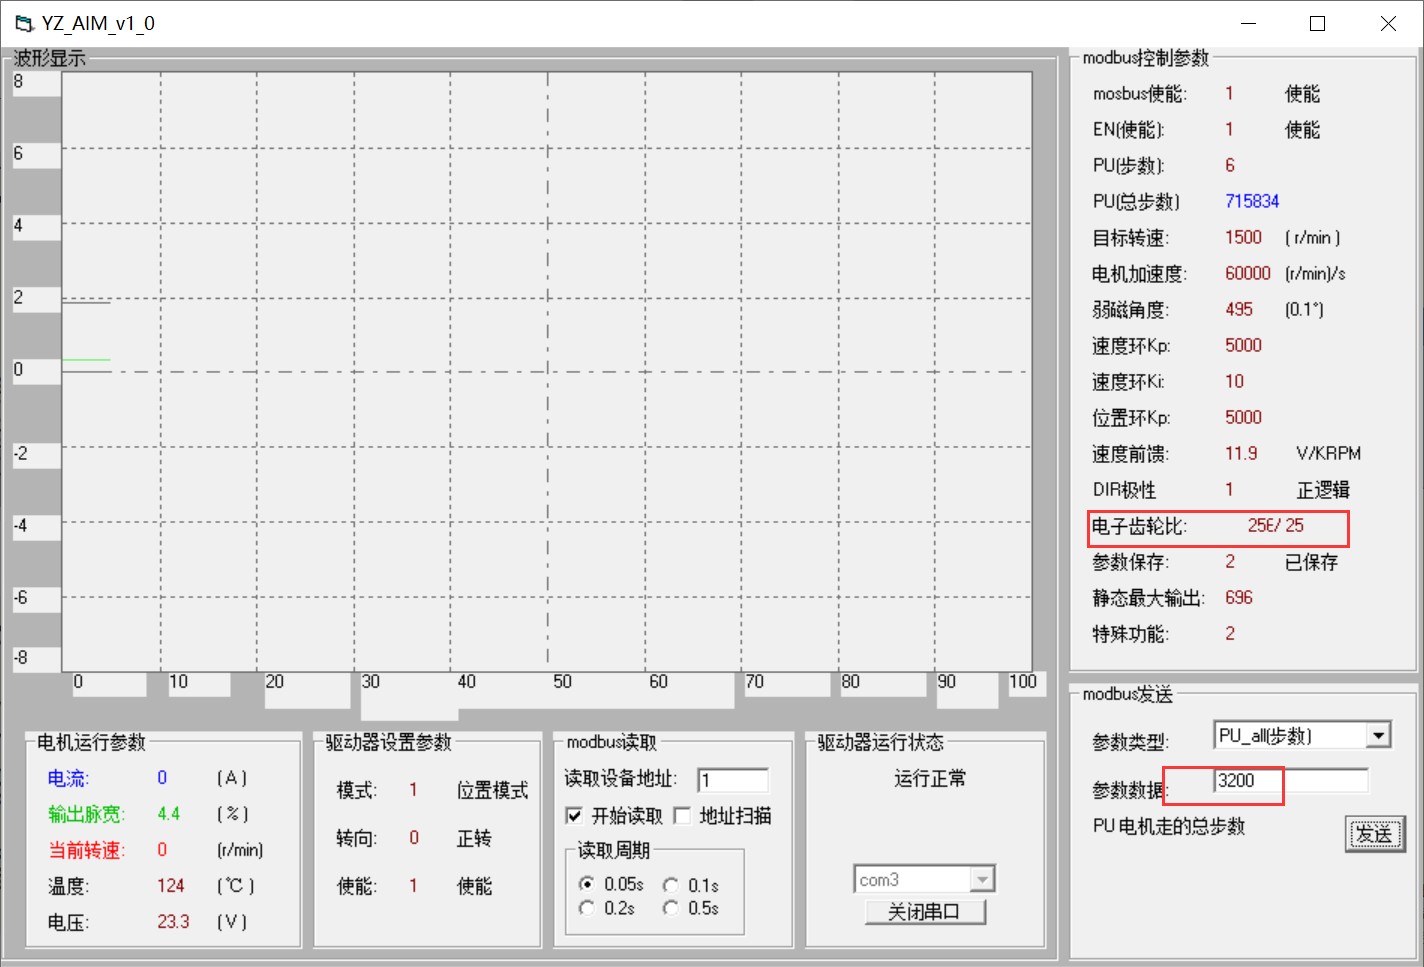Click the 关闭串口 button
1424x967 pixels.
(x=925, y=912)
